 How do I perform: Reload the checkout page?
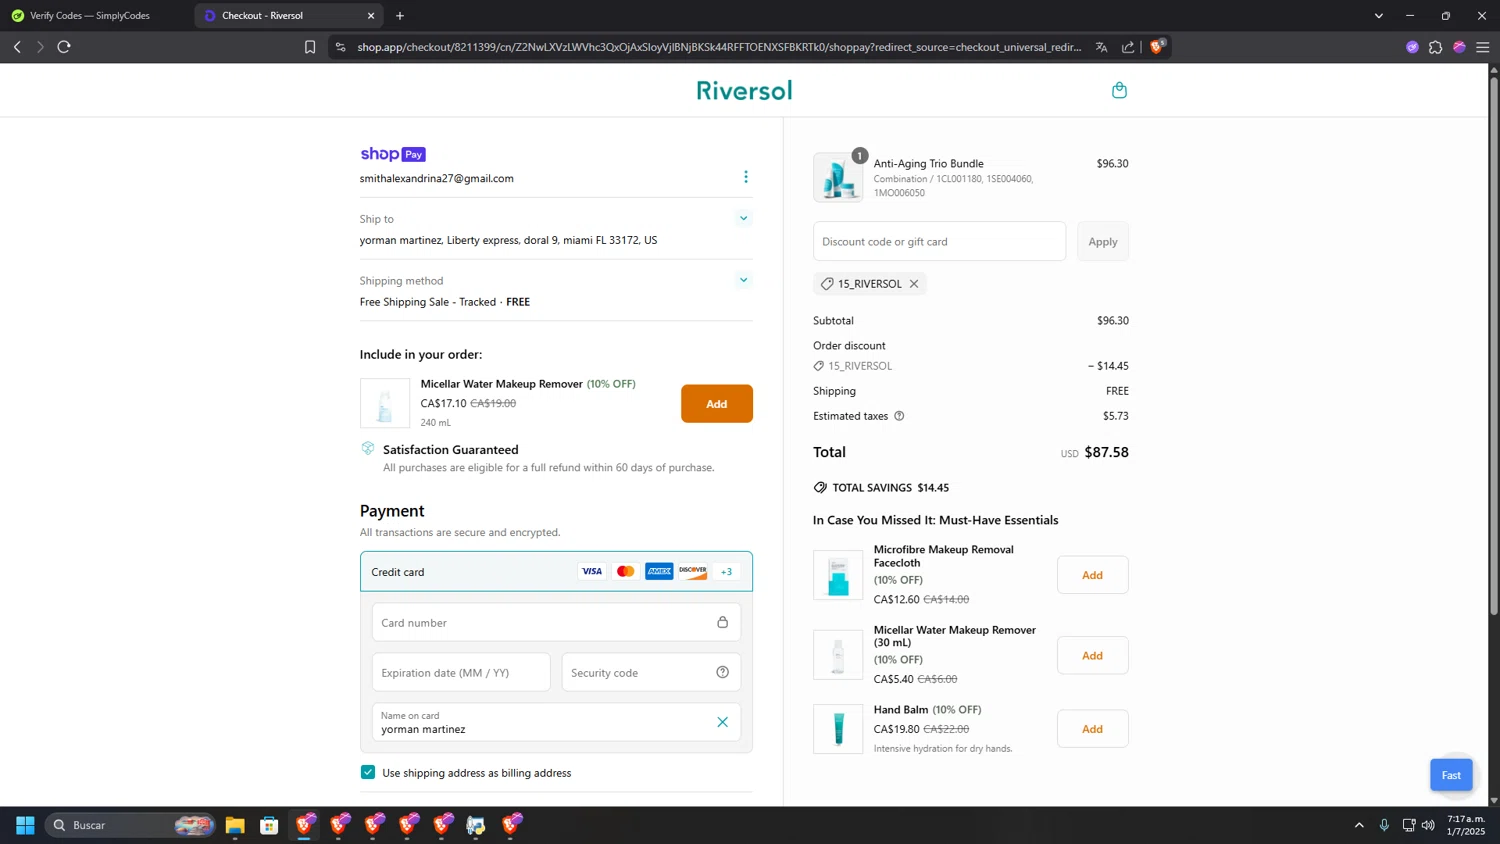64,47
